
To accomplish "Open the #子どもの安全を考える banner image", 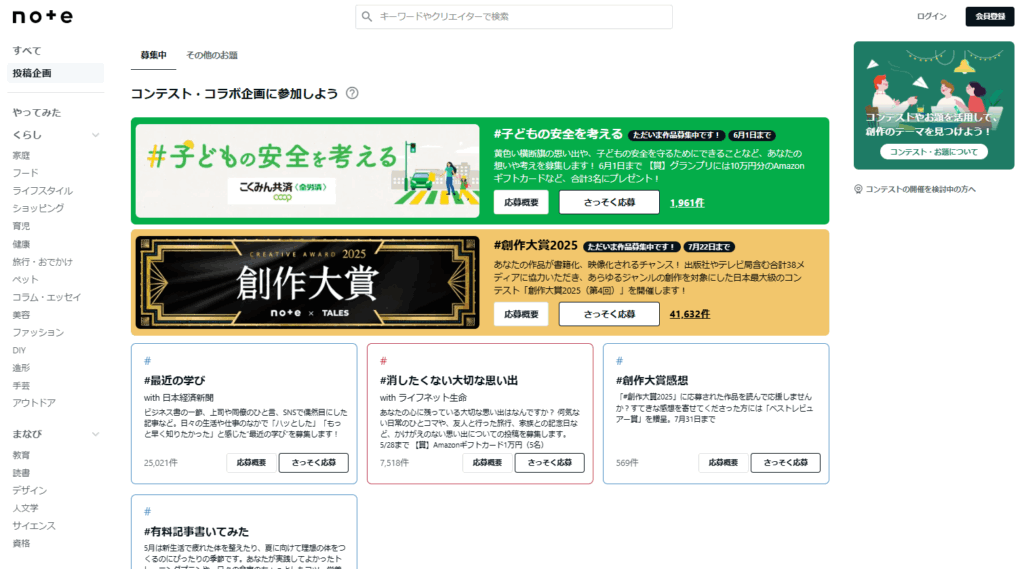I will (308, 171).
